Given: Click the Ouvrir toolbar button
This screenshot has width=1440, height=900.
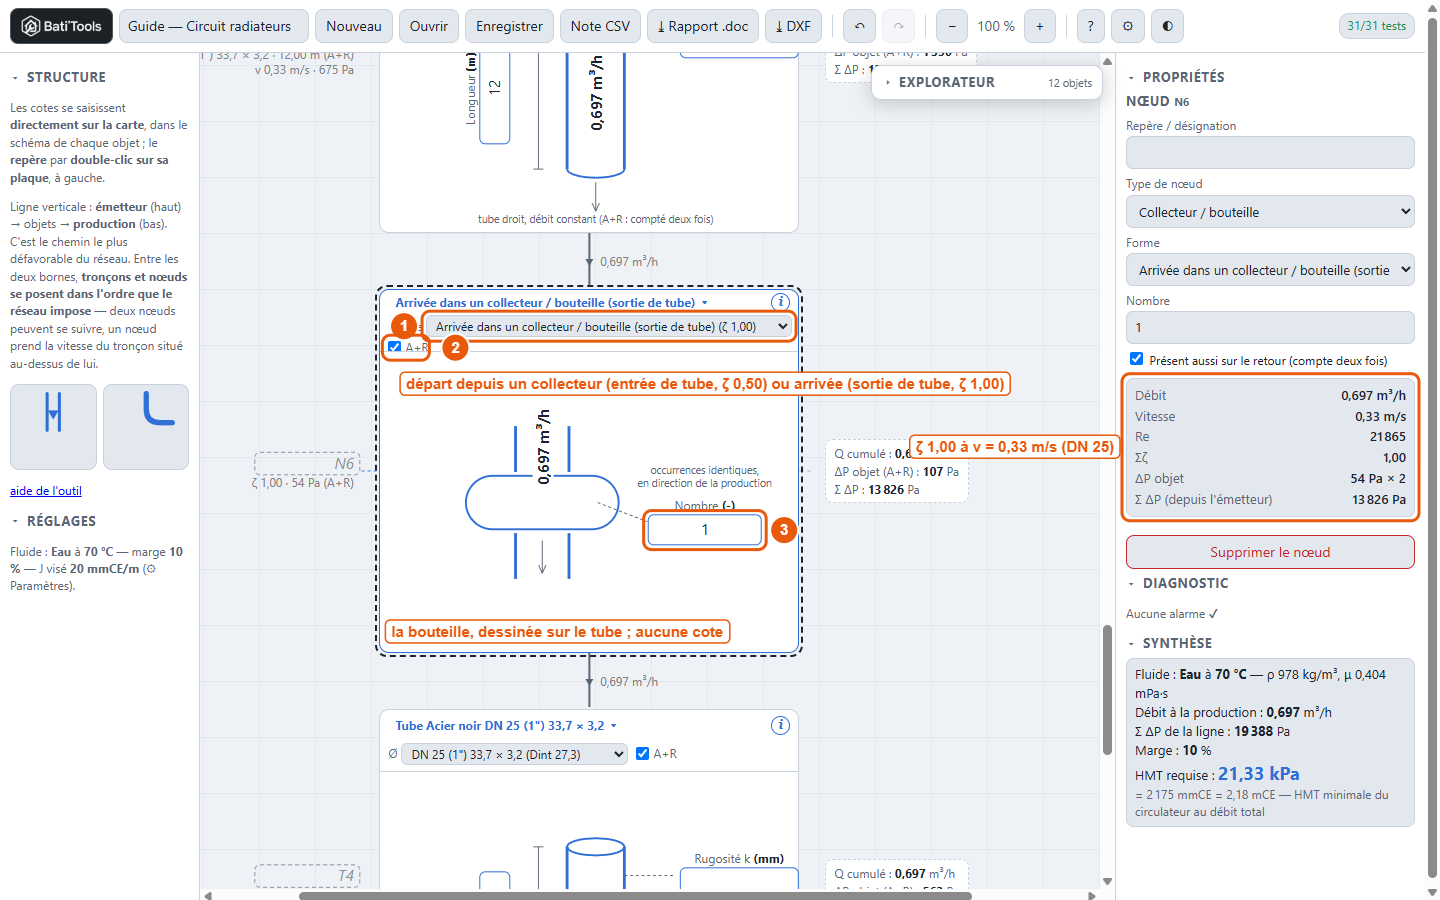Looking at the screenshot, I should point(429,26).
